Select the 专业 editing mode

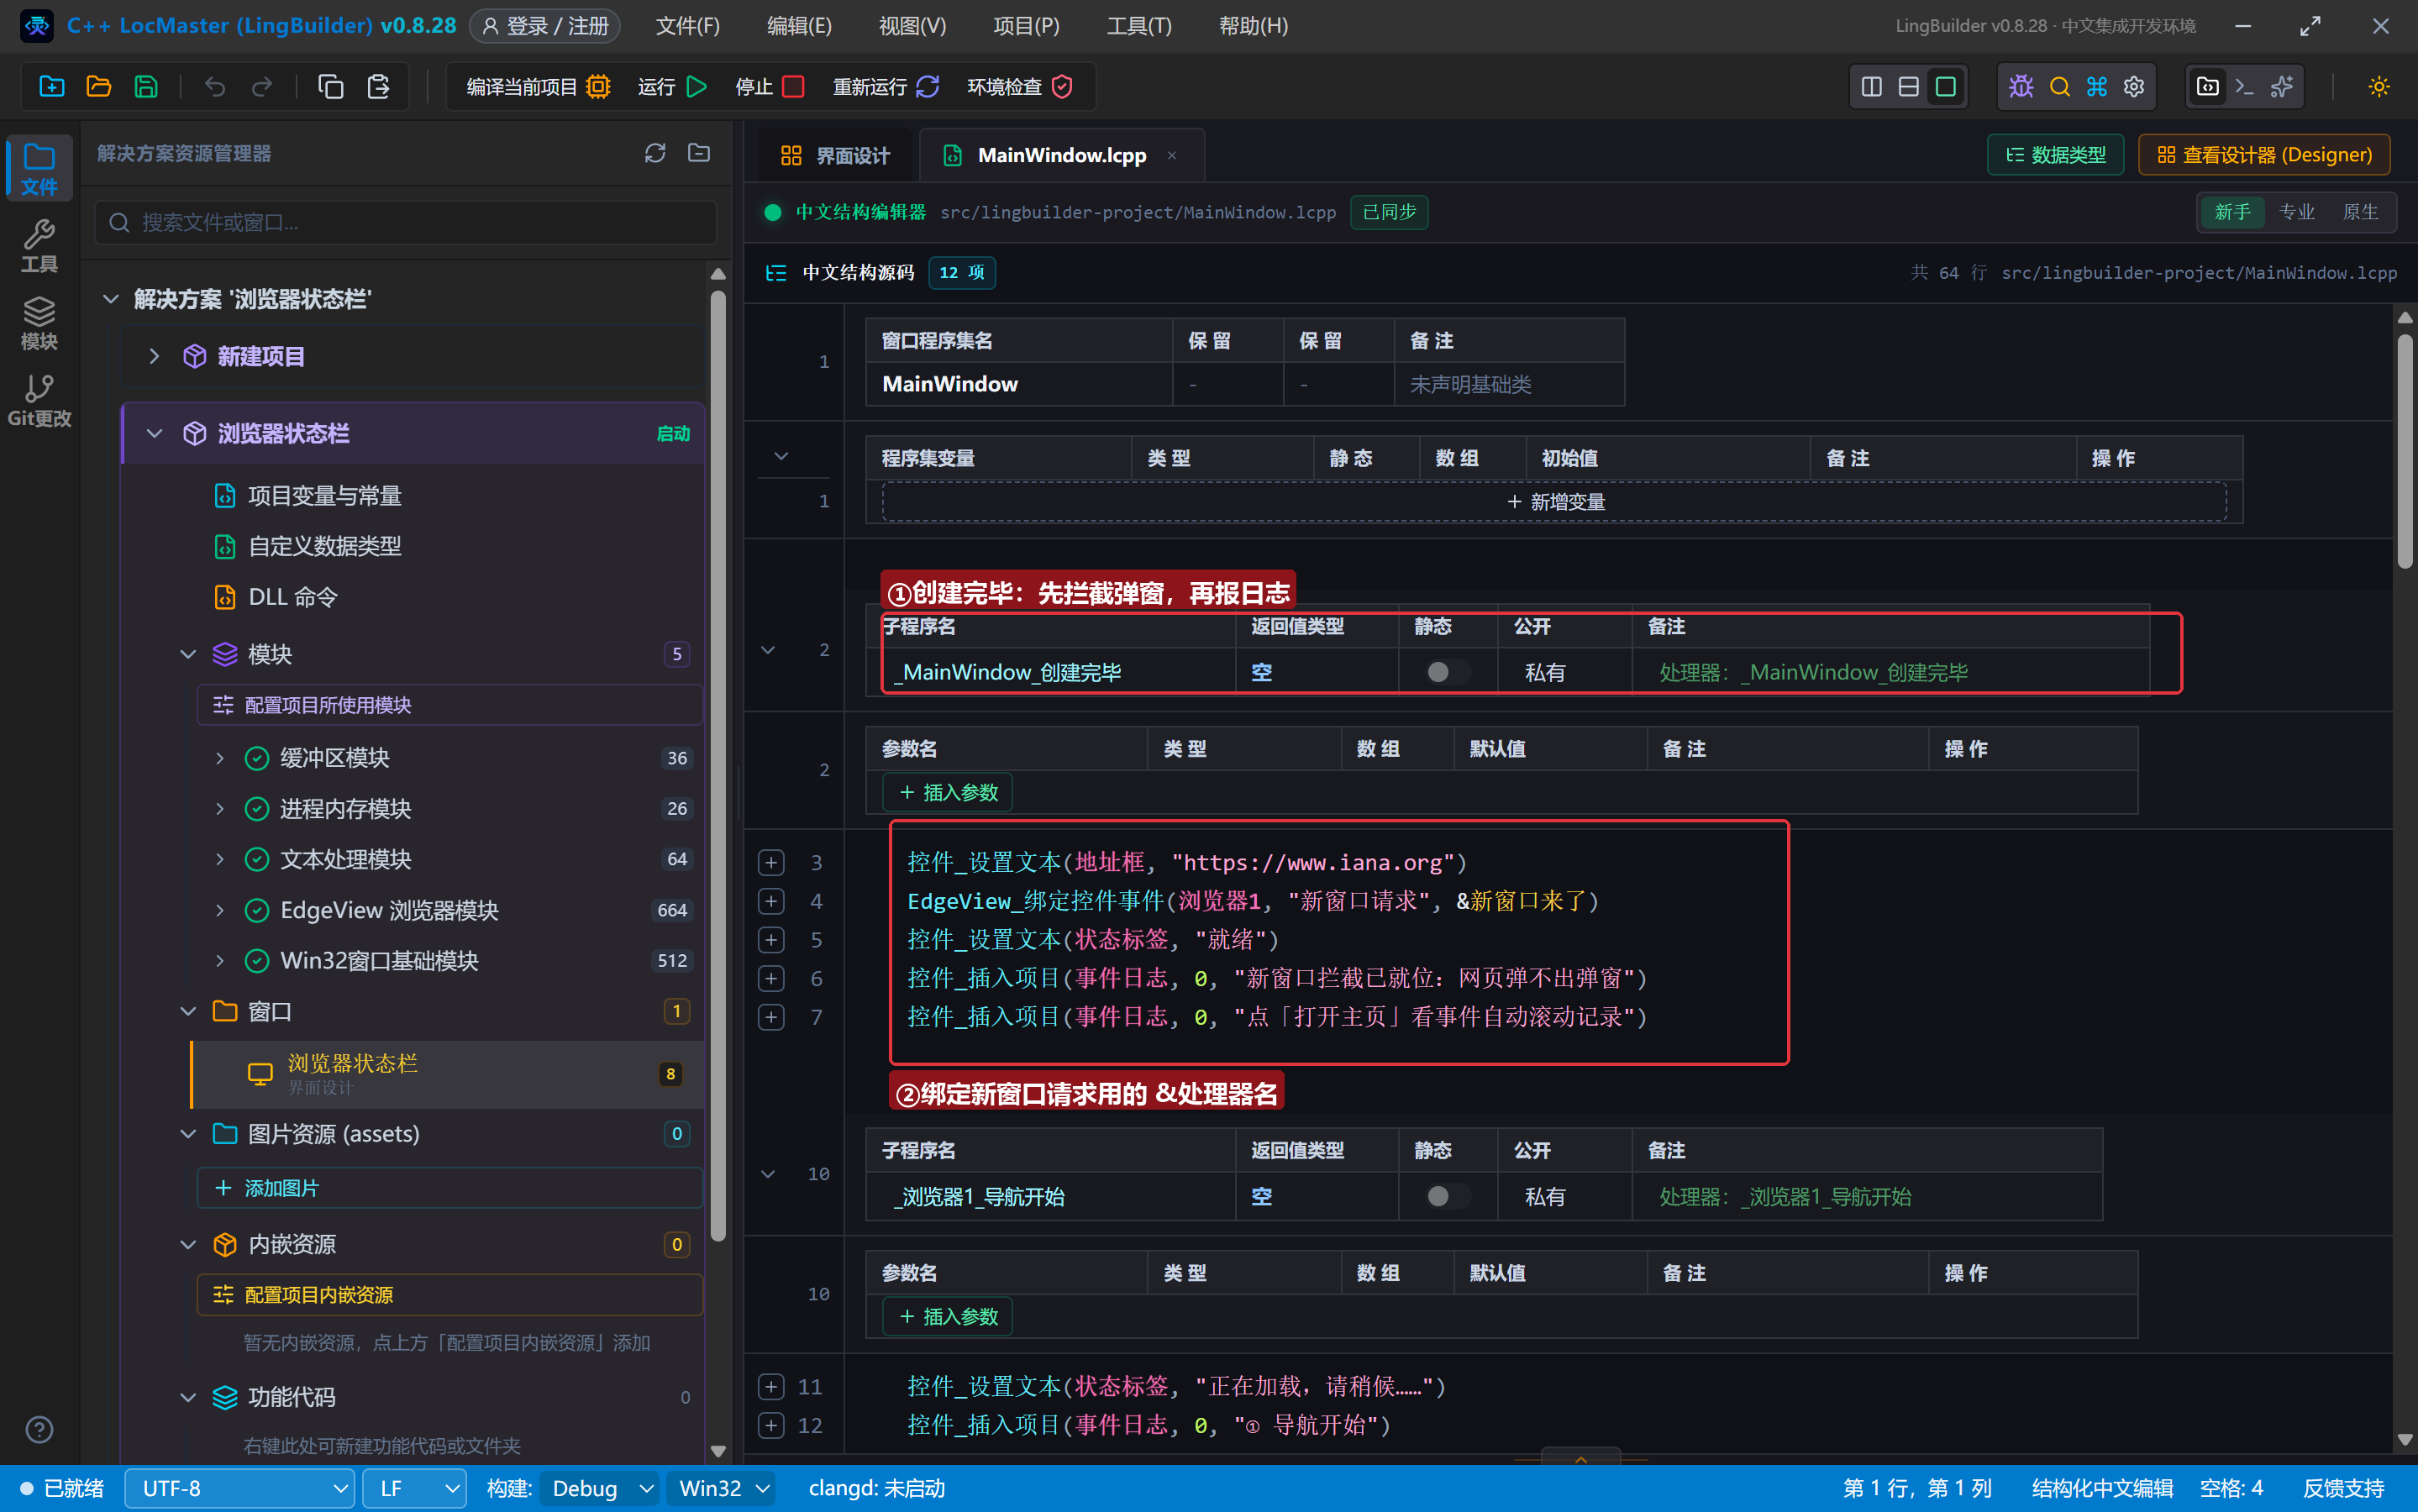pos(2296,212)
